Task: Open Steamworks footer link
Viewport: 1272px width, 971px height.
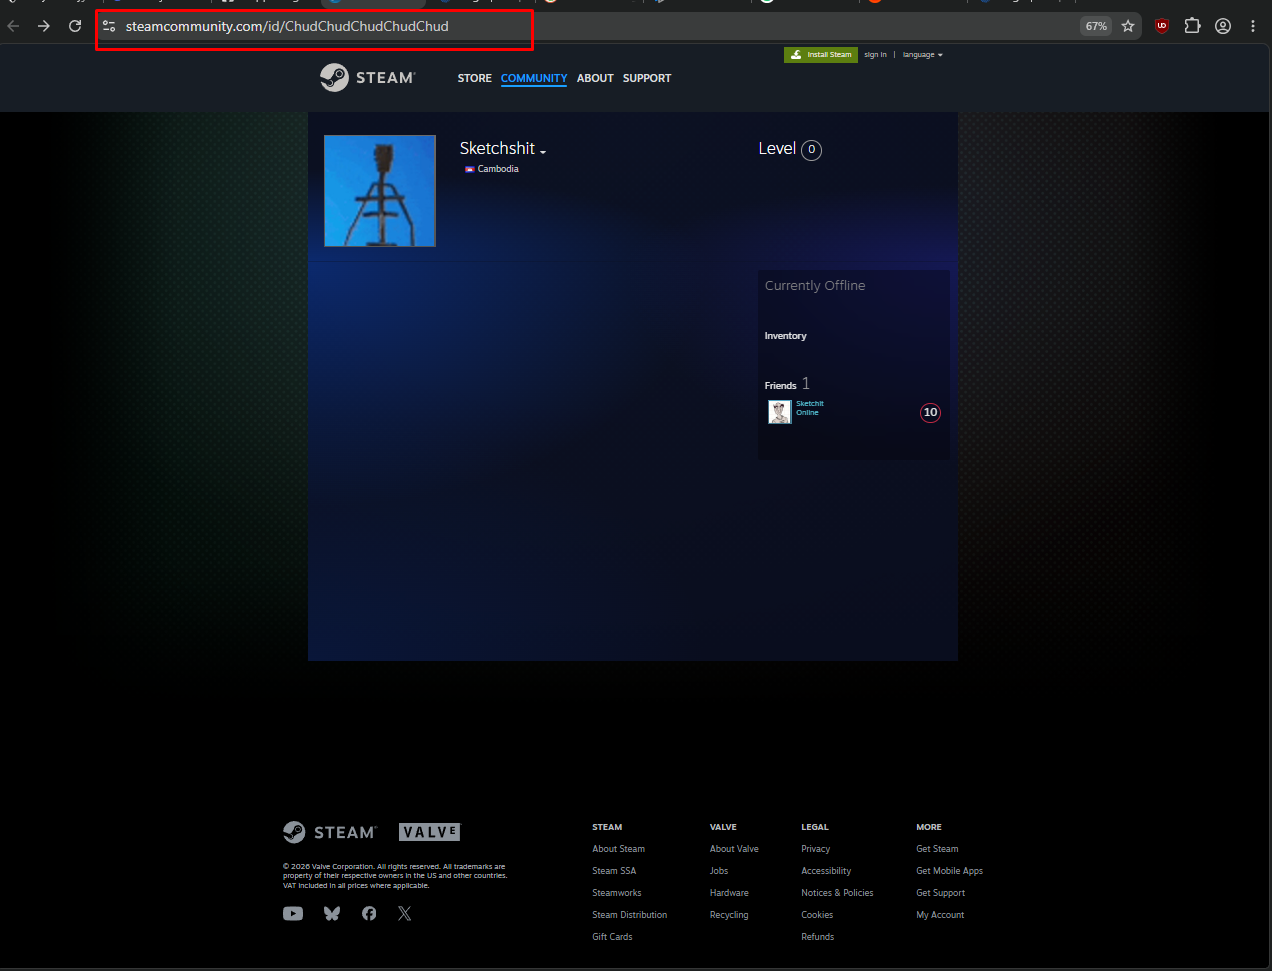Action: pyautogui.click(x=617, y=893)
